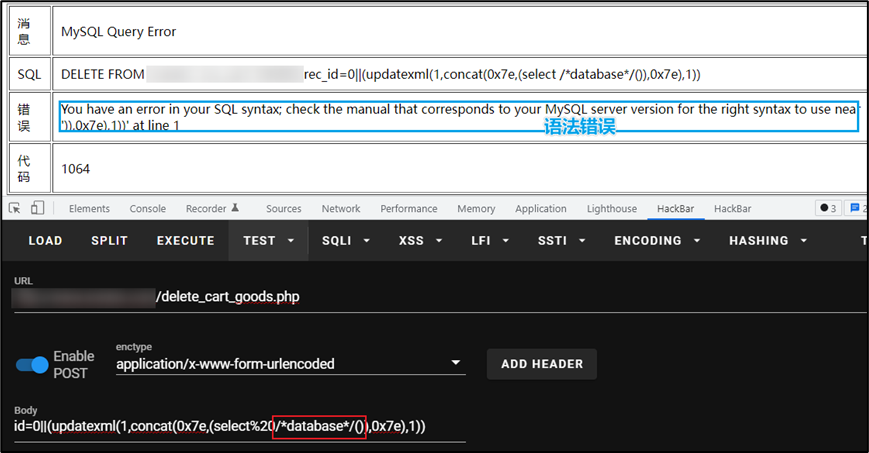Toggle the Enable POST switch
This screenshot has width=869, height=453.
(x=32, y=365)
